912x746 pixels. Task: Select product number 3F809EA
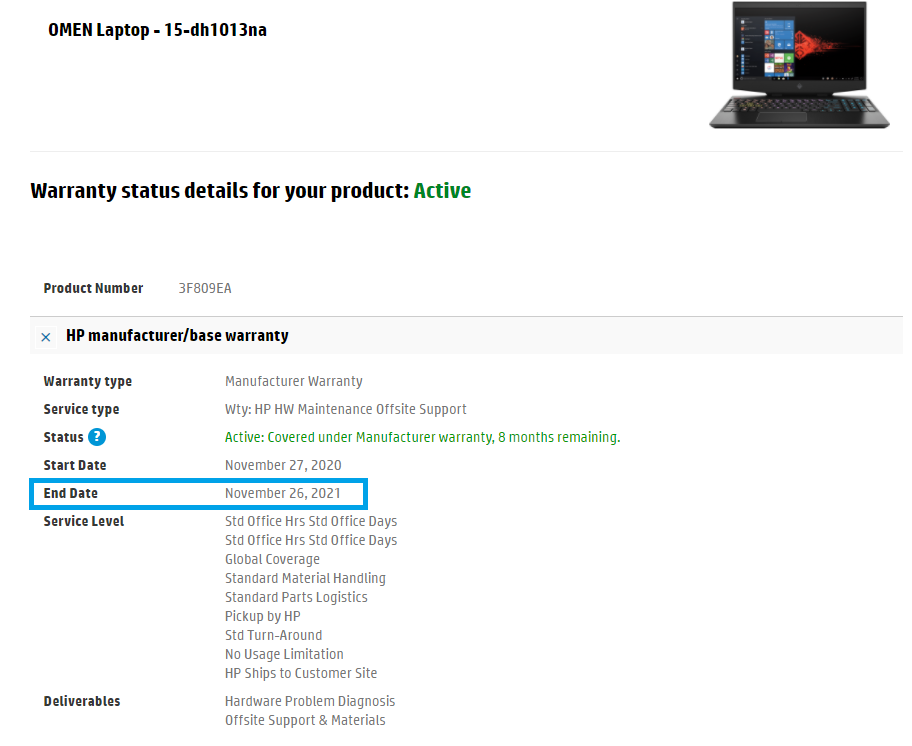tap(205, 288)
